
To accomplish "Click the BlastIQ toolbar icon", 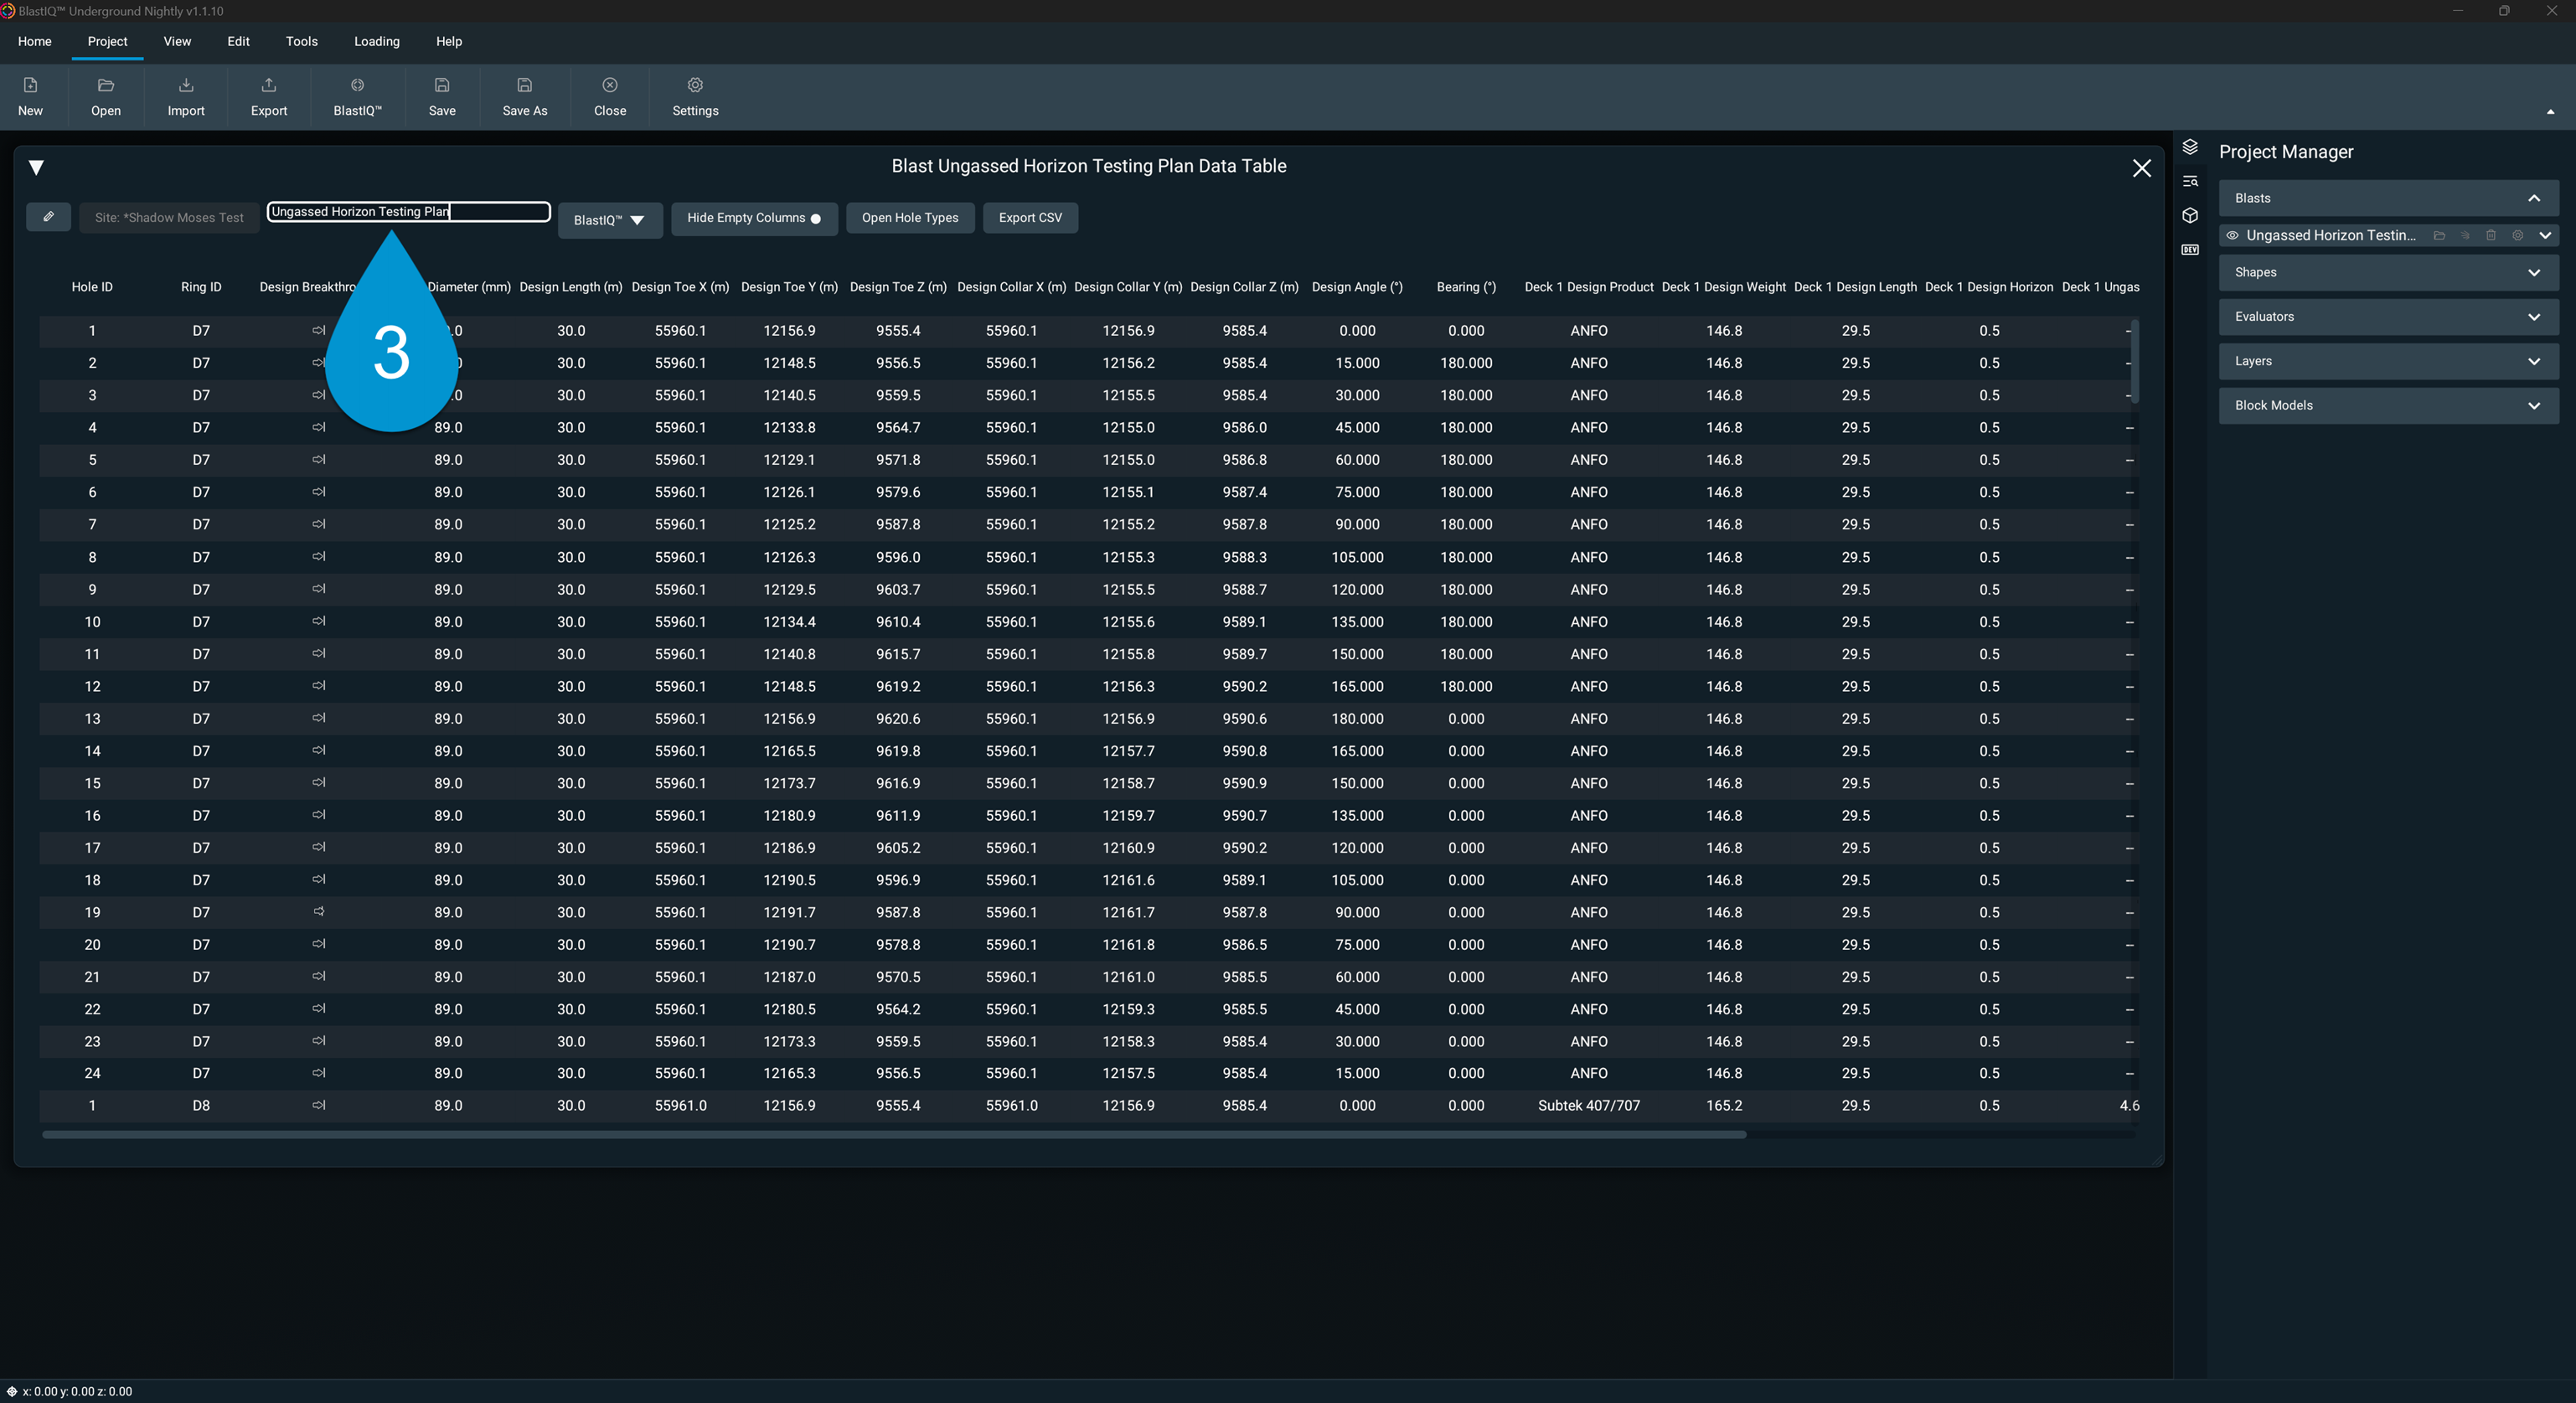I will (358, 85).
